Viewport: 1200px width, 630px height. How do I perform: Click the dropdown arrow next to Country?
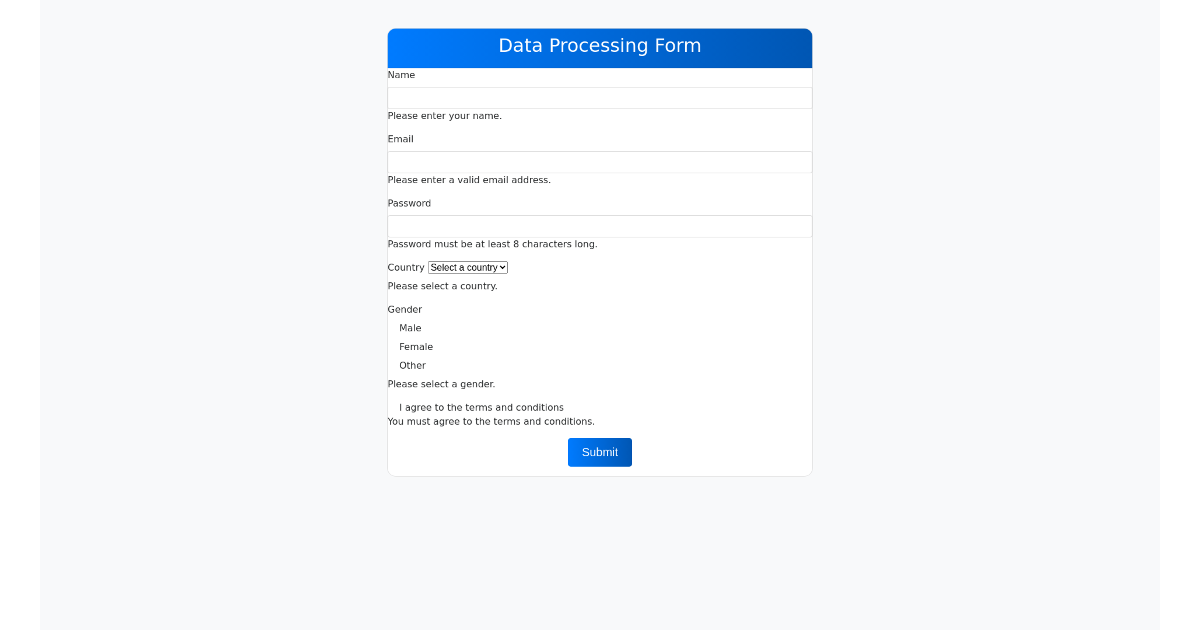tap(501, 267)
